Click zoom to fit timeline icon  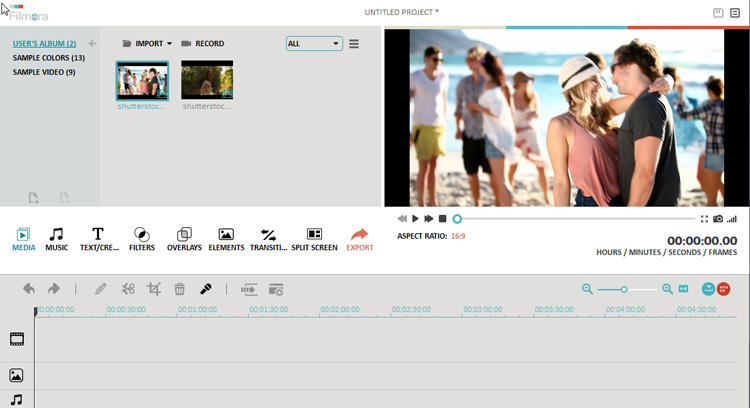tap(684, 289)
